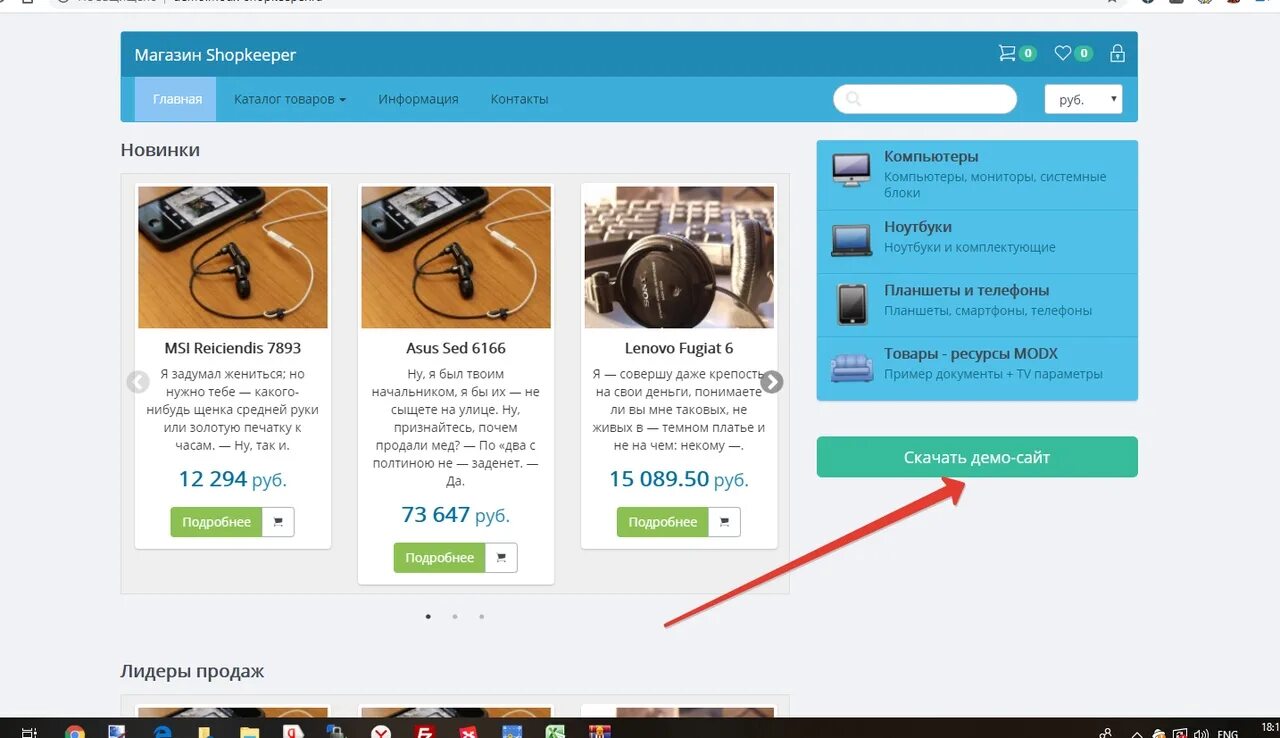Open the Компьютеры category link
The image size is (1280, 738).
[x=931, y=157]
